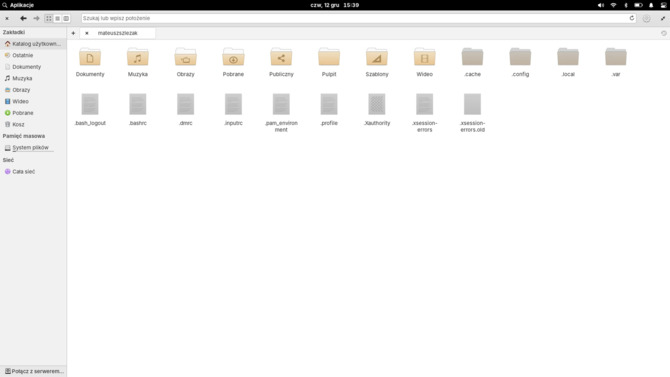670x377 pixels.
Task: Select the .pam_environment file
Action: pos(281,104)
